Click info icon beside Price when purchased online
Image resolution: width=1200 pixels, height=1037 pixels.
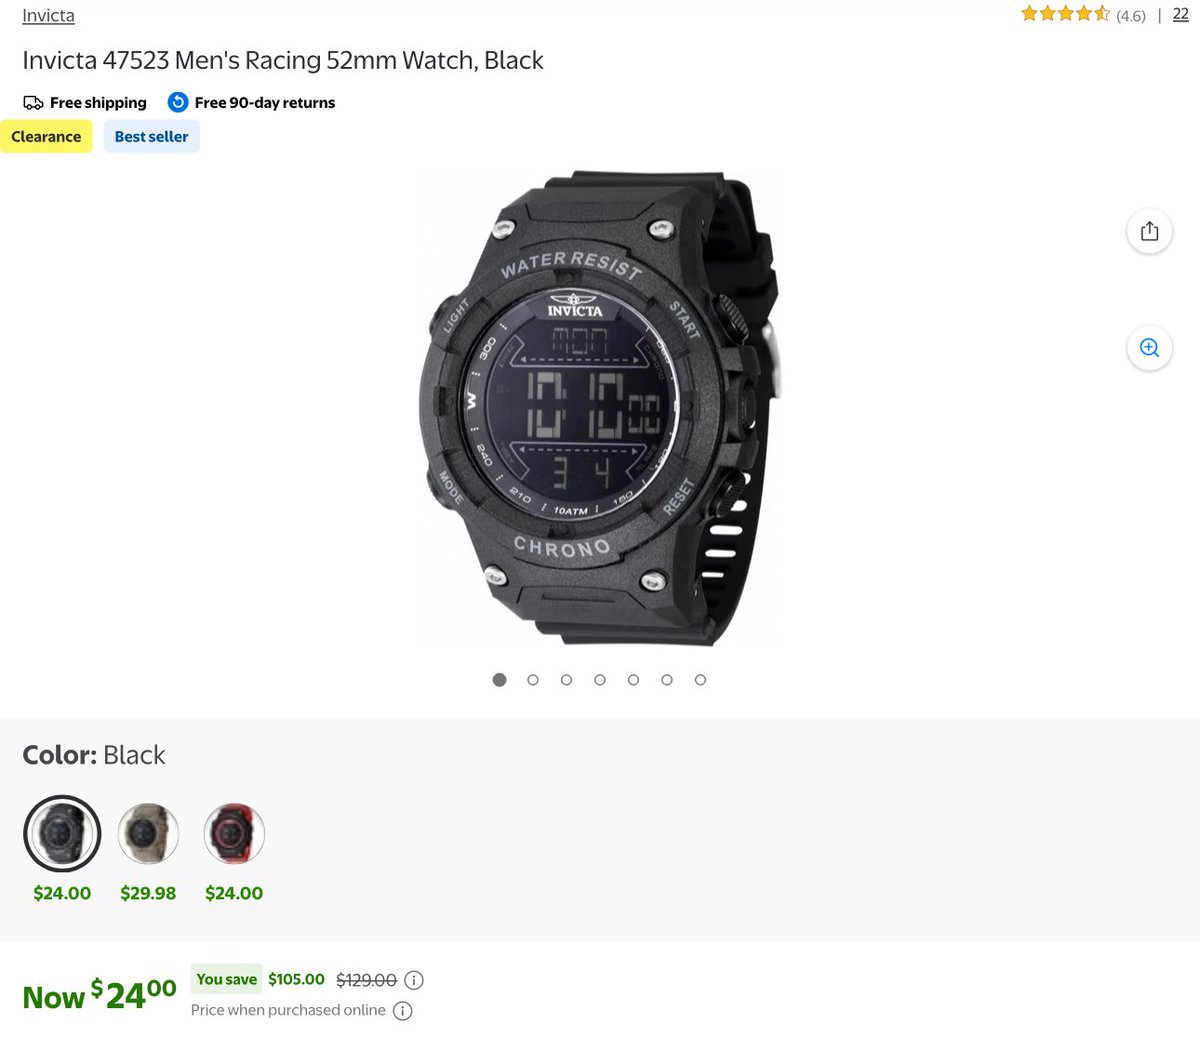tap(402, 1011)
